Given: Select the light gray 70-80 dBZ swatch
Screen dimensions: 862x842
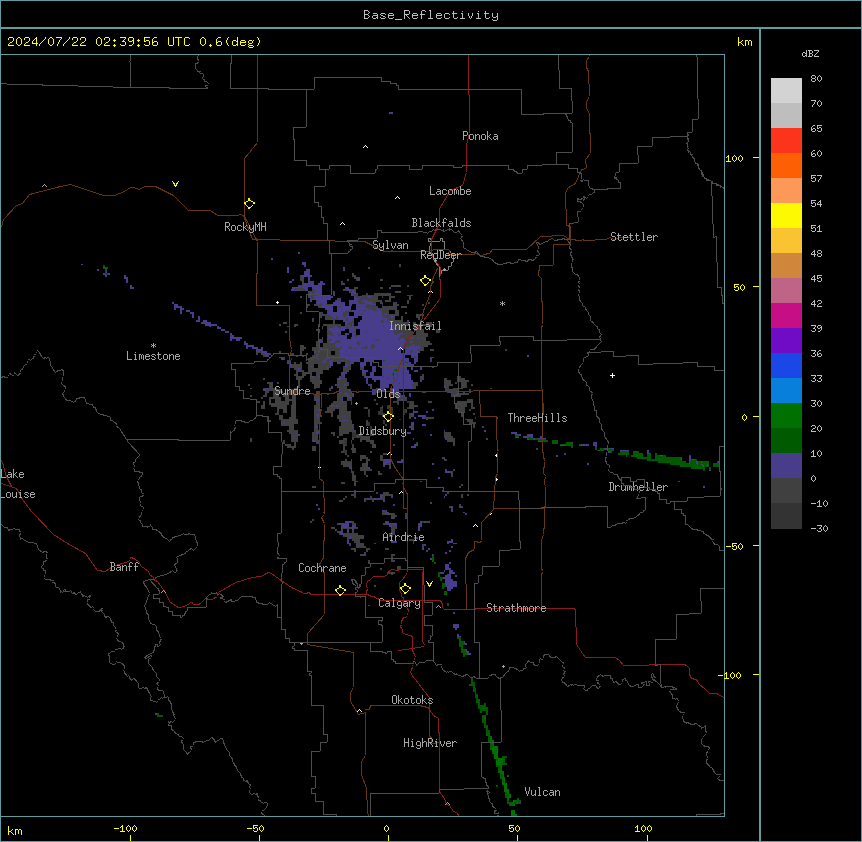Looking at the screenshot, I should pyautogui.click(x=786, y=91).
